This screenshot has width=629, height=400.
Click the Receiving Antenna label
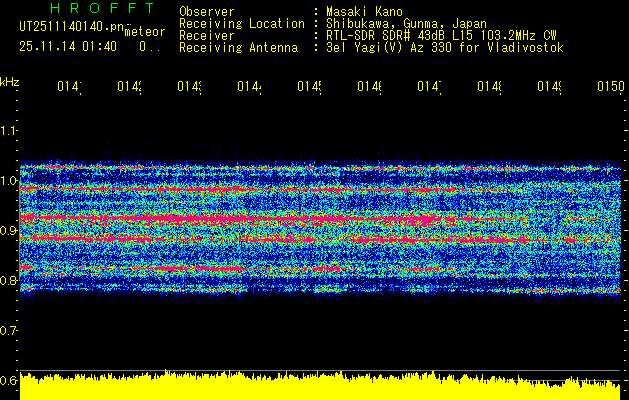coord(239,48)
